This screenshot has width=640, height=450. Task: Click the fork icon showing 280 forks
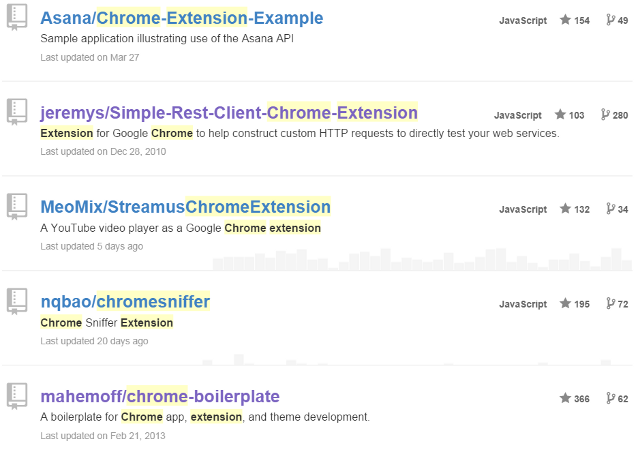click(605, 114)
